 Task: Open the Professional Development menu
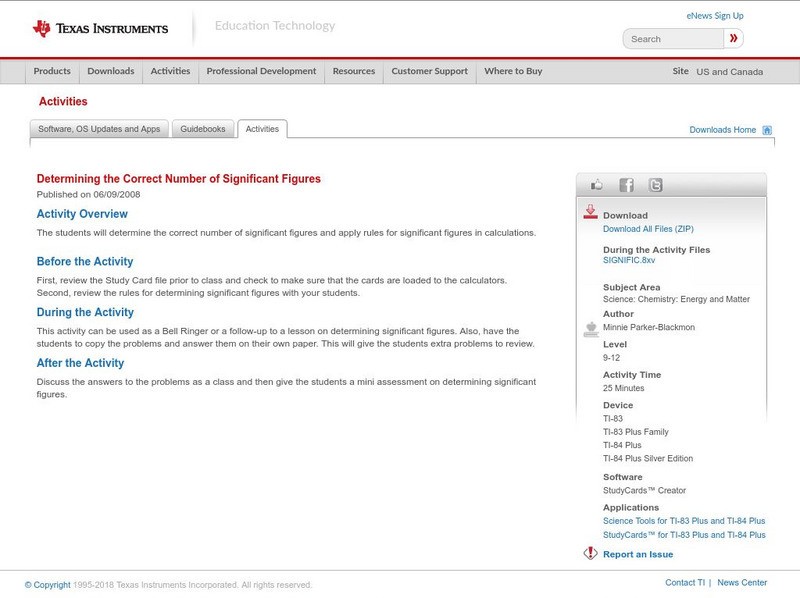coord(261,71)
